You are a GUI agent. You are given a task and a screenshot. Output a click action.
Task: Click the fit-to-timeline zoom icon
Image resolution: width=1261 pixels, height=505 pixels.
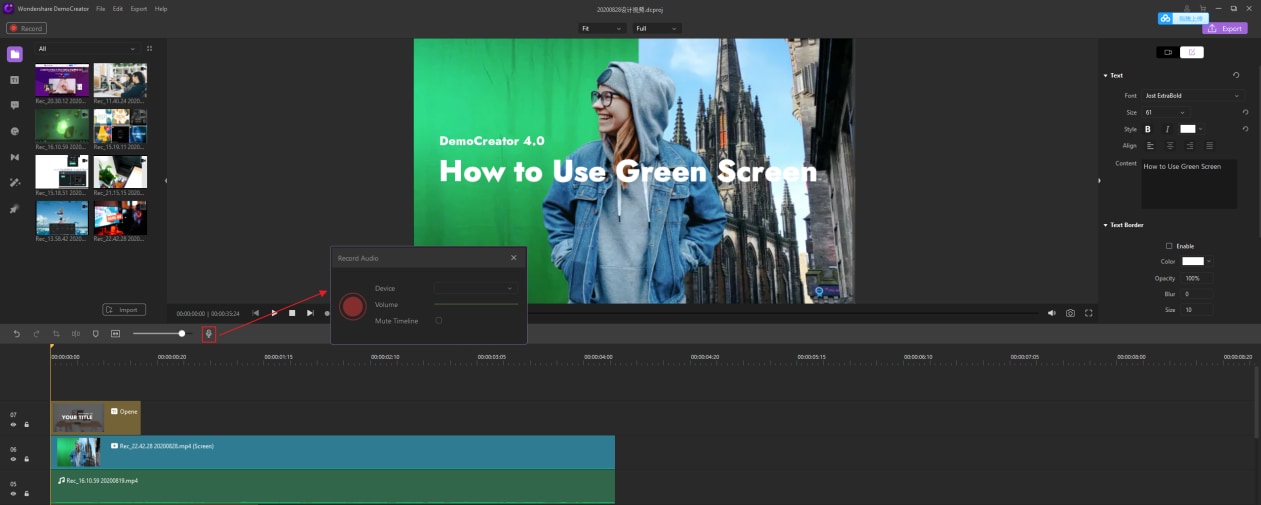[116, 333]
